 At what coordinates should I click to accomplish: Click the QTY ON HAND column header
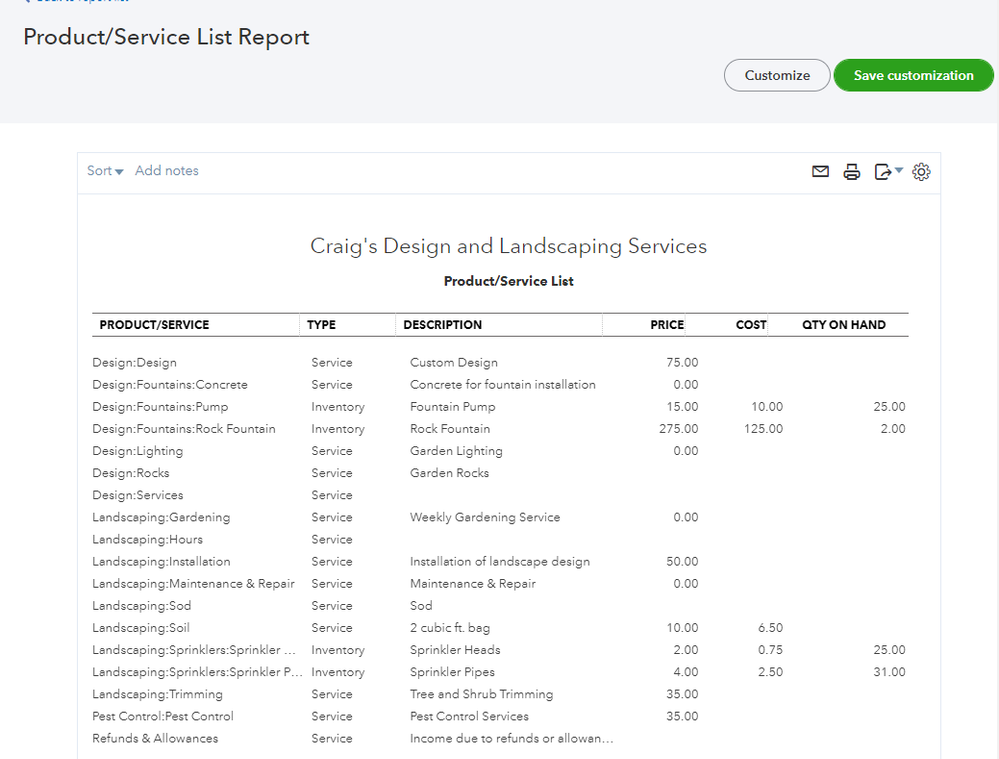[843, 325]
